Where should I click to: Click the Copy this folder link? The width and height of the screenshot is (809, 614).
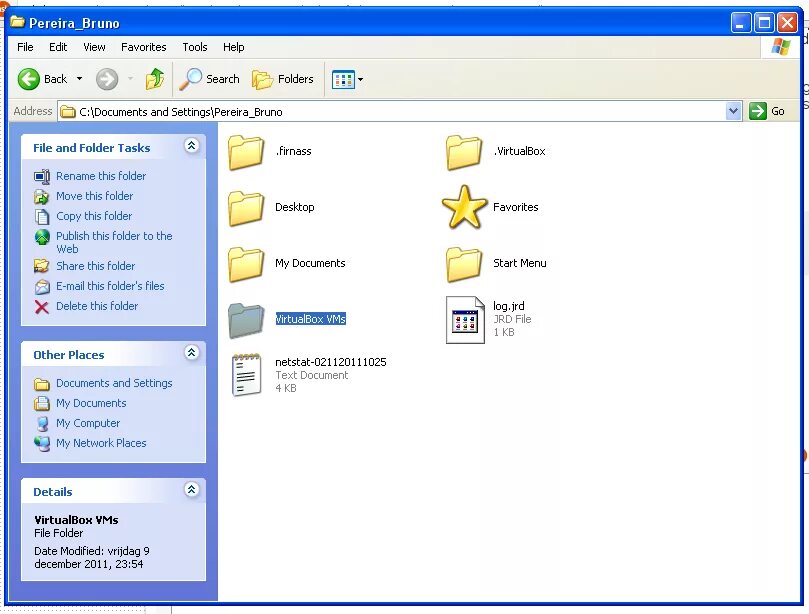pos(94,216)
